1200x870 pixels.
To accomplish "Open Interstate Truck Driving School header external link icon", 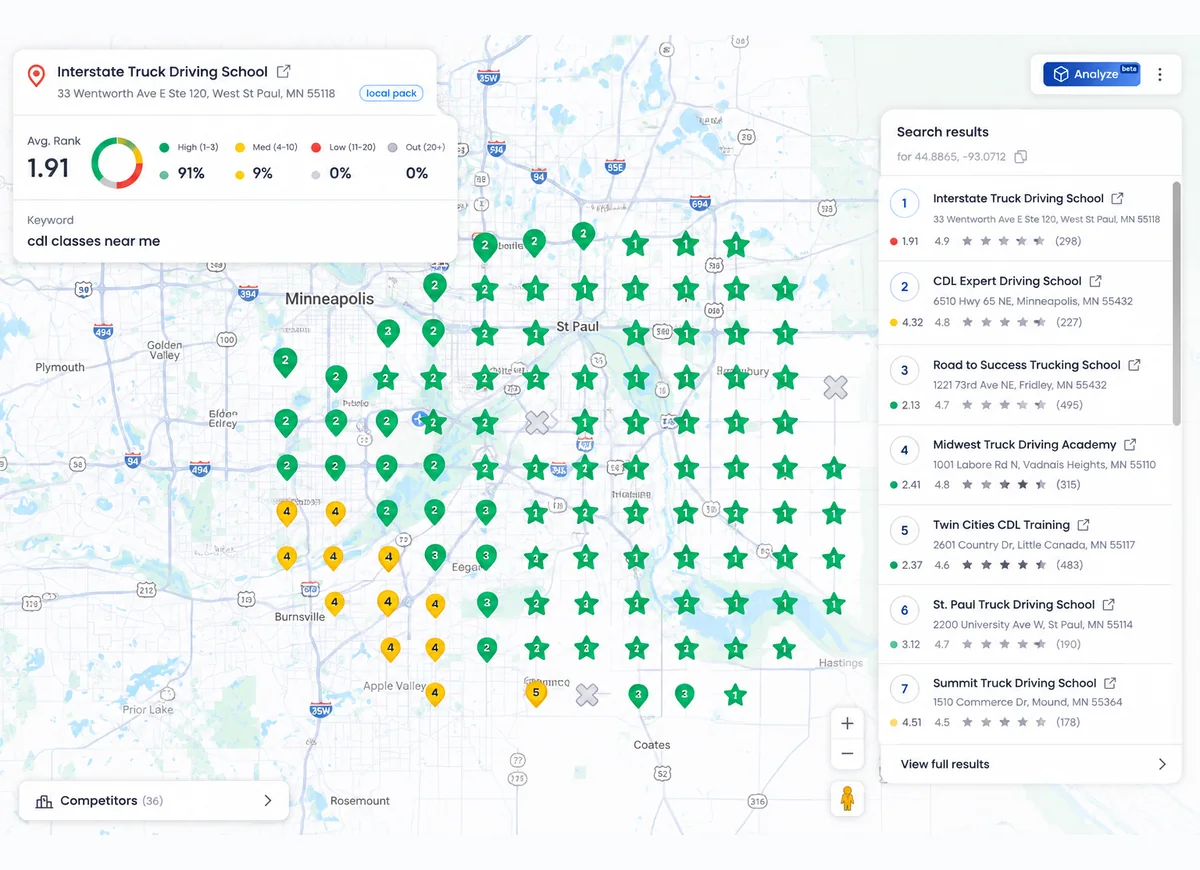I will tap(284, 71).
